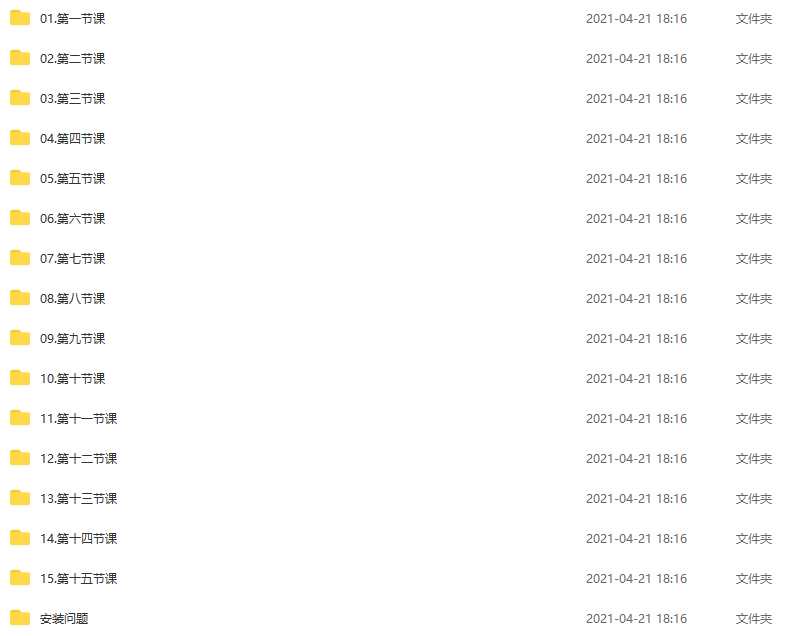
Task: Open the 01.第一节课 folder icon
Action: 20,18
